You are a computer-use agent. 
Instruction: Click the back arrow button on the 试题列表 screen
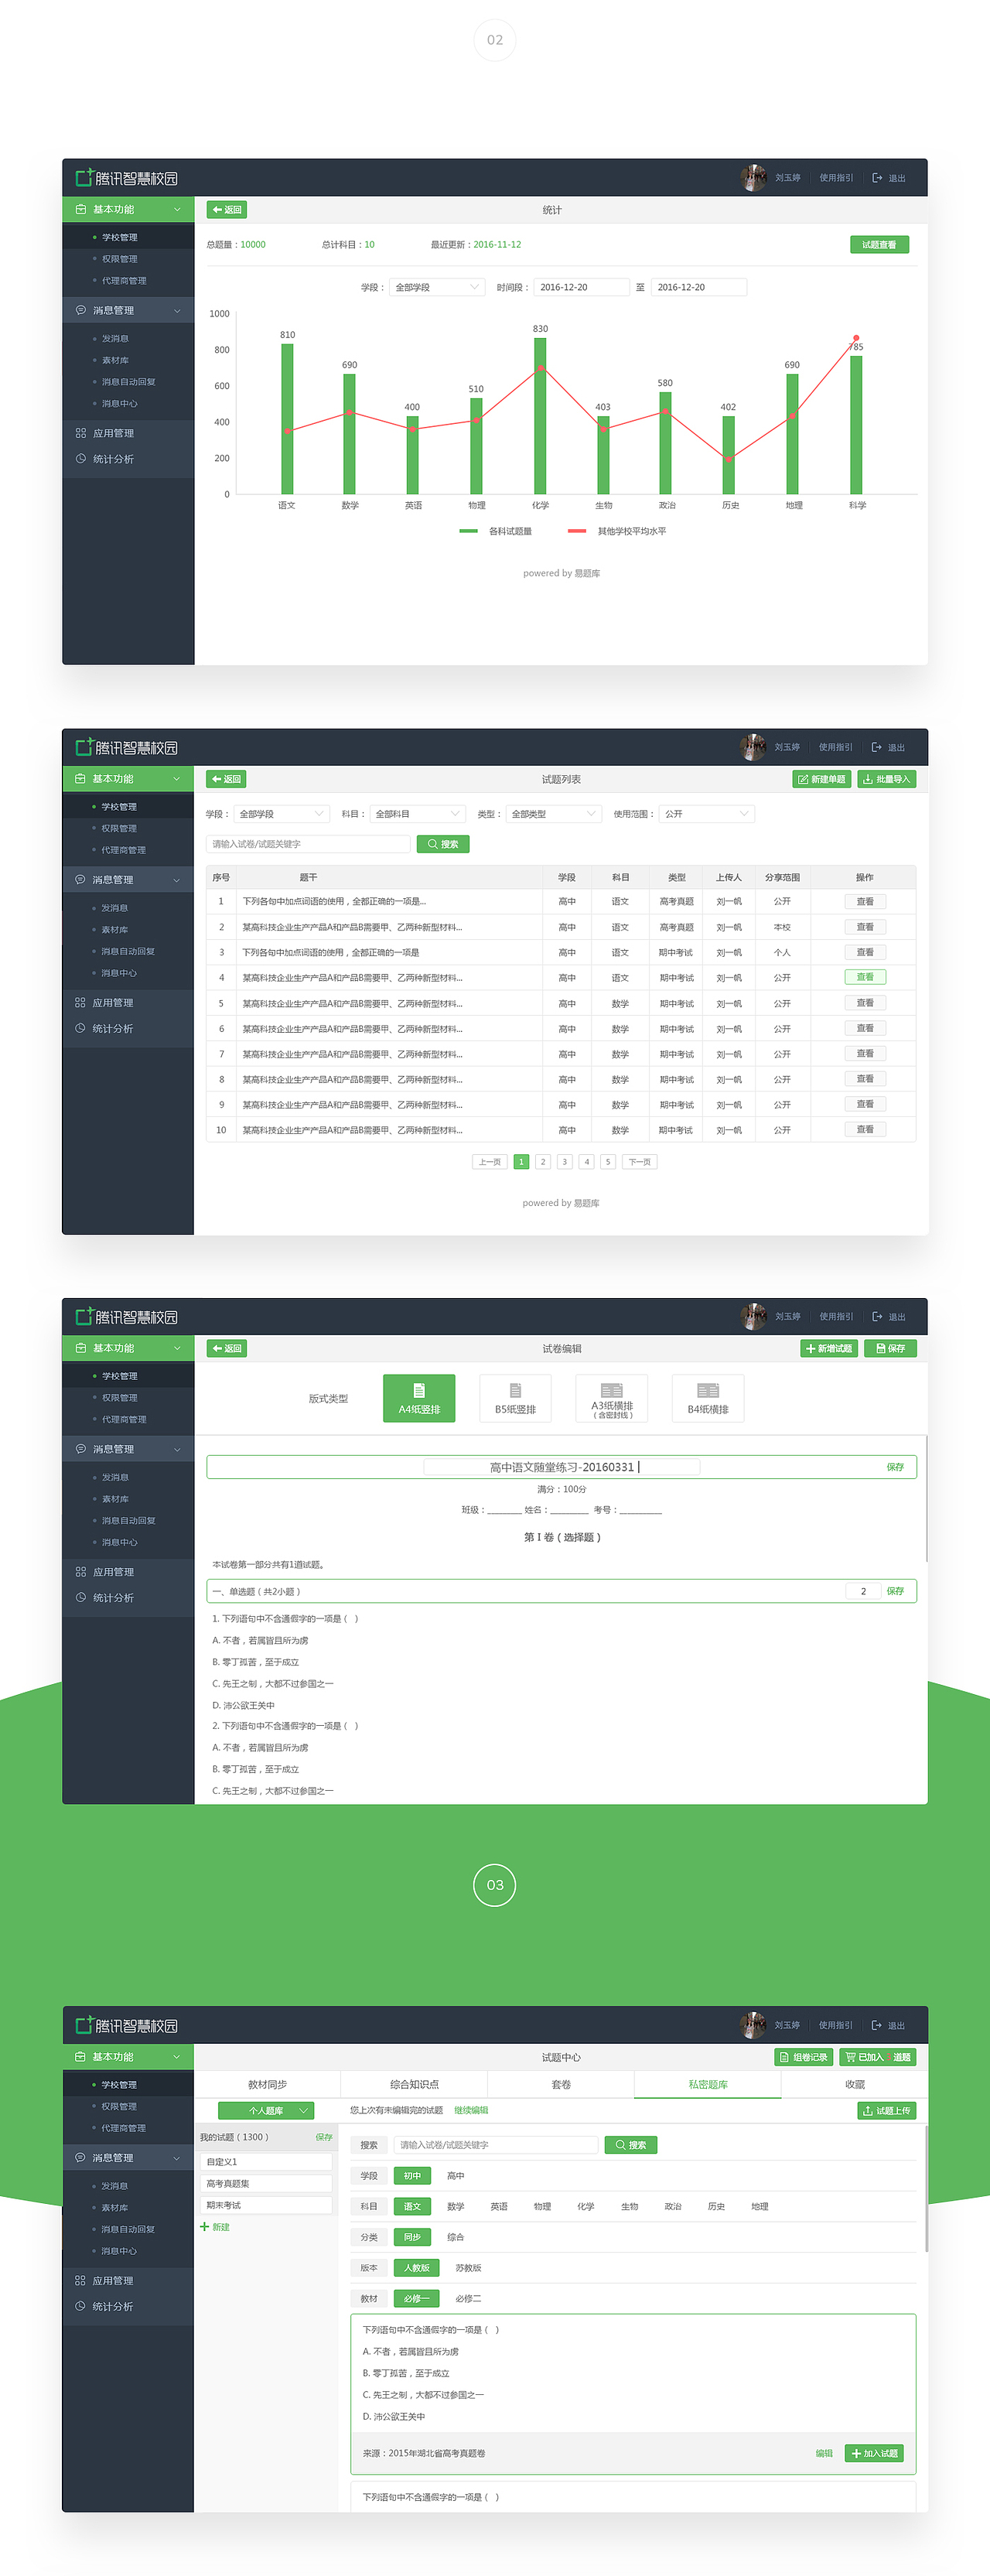click(x=226, y=779)
